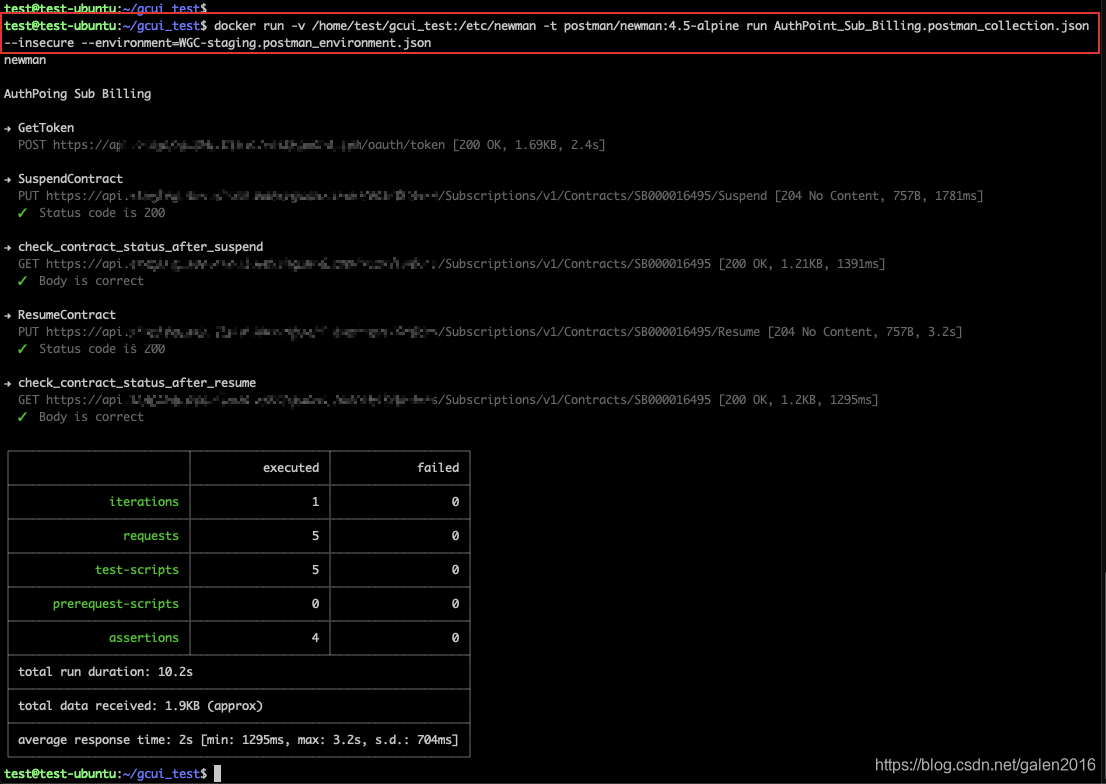This screenshot has height=784, width=1106.
Task: Click the '--insecure --environment' command line
Action: (217, 43)
